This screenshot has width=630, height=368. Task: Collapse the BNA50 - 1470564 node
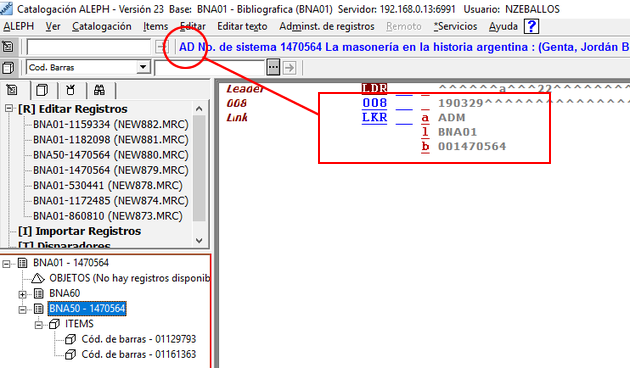tap(22, 309)
